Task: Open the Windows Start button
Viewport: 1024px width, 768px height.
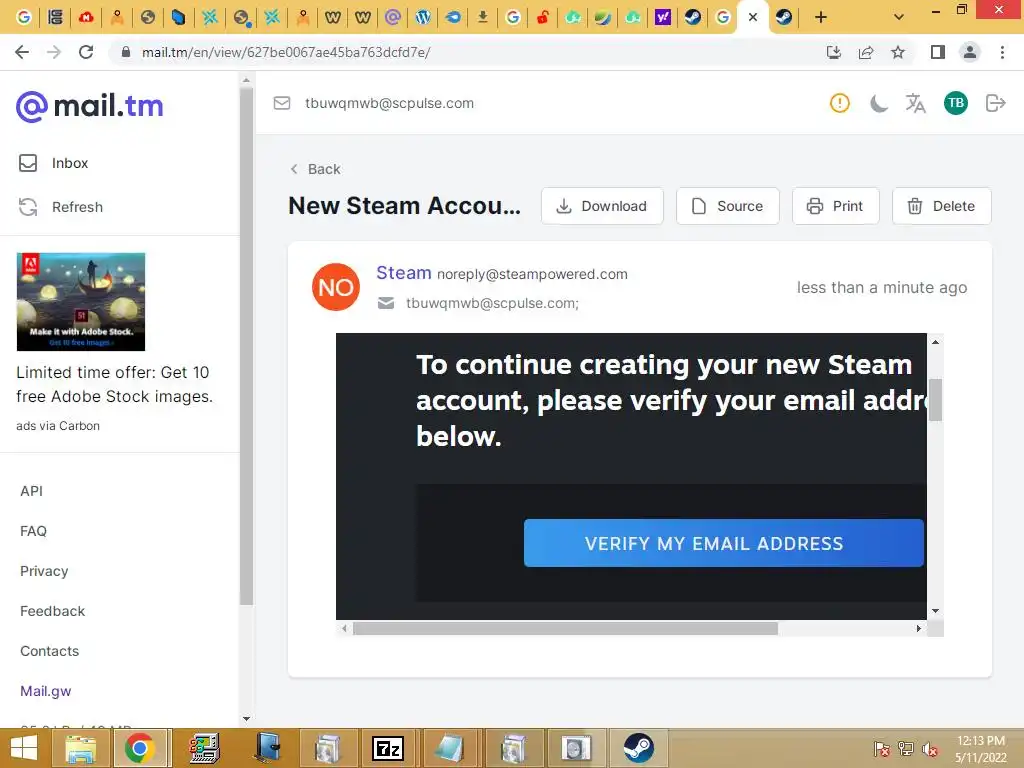Action: point(24,748)
